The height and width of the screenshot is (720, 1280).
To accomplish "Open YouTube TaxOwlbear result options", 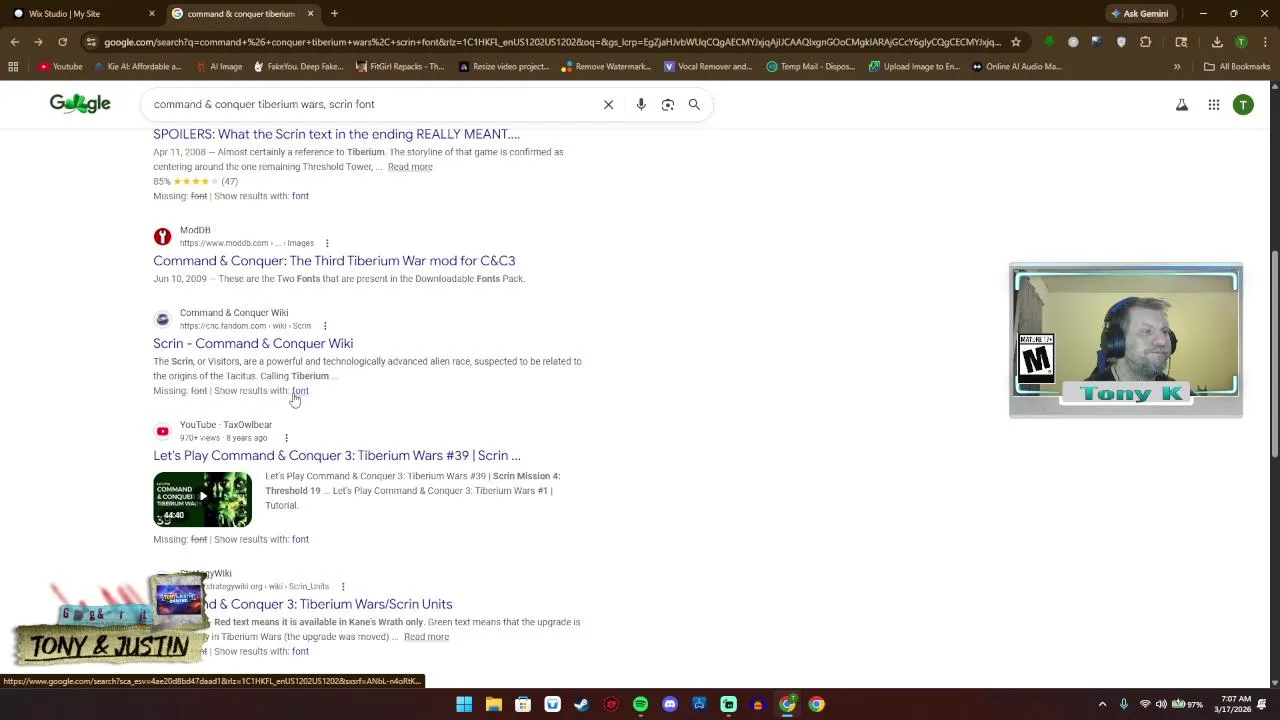I will click(x=286, y=438).
